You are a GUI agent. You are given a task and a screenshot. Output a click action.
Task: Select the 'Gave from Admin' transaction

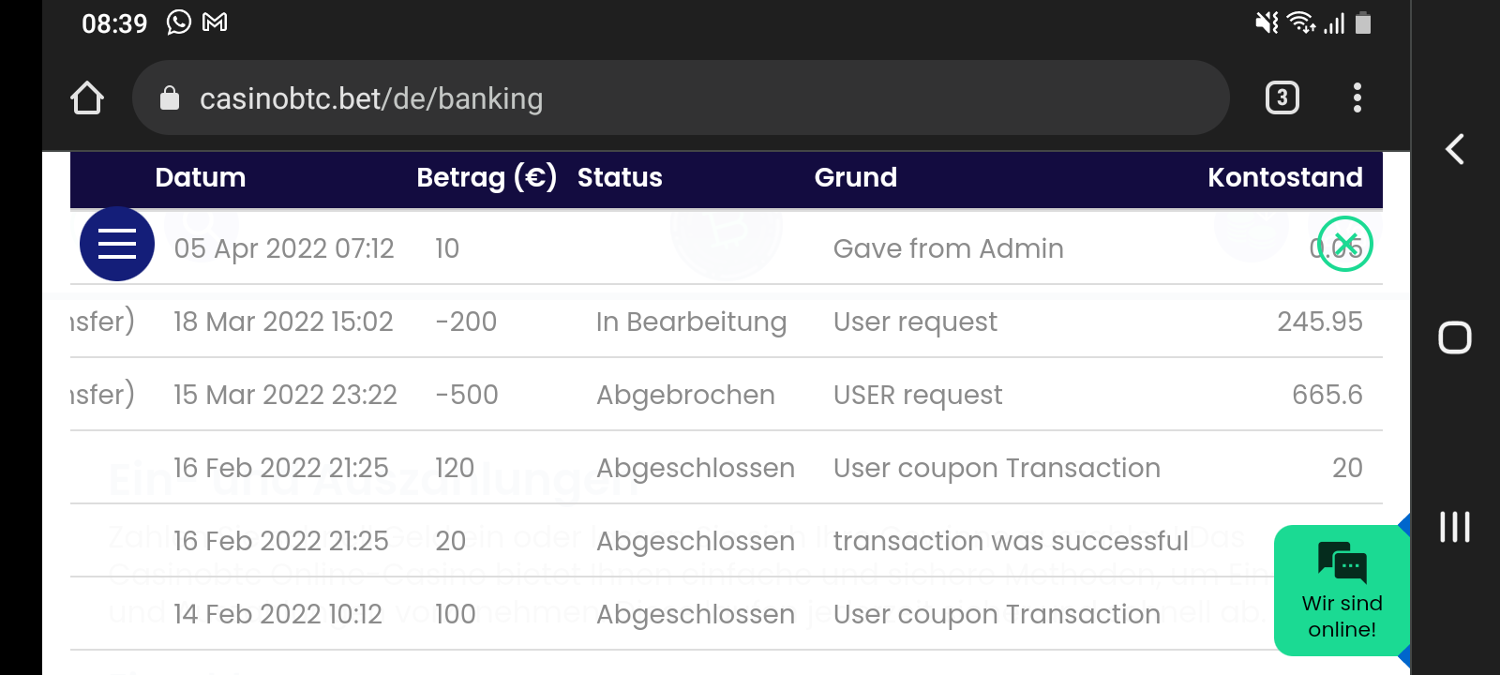click(x=947, y=249)
